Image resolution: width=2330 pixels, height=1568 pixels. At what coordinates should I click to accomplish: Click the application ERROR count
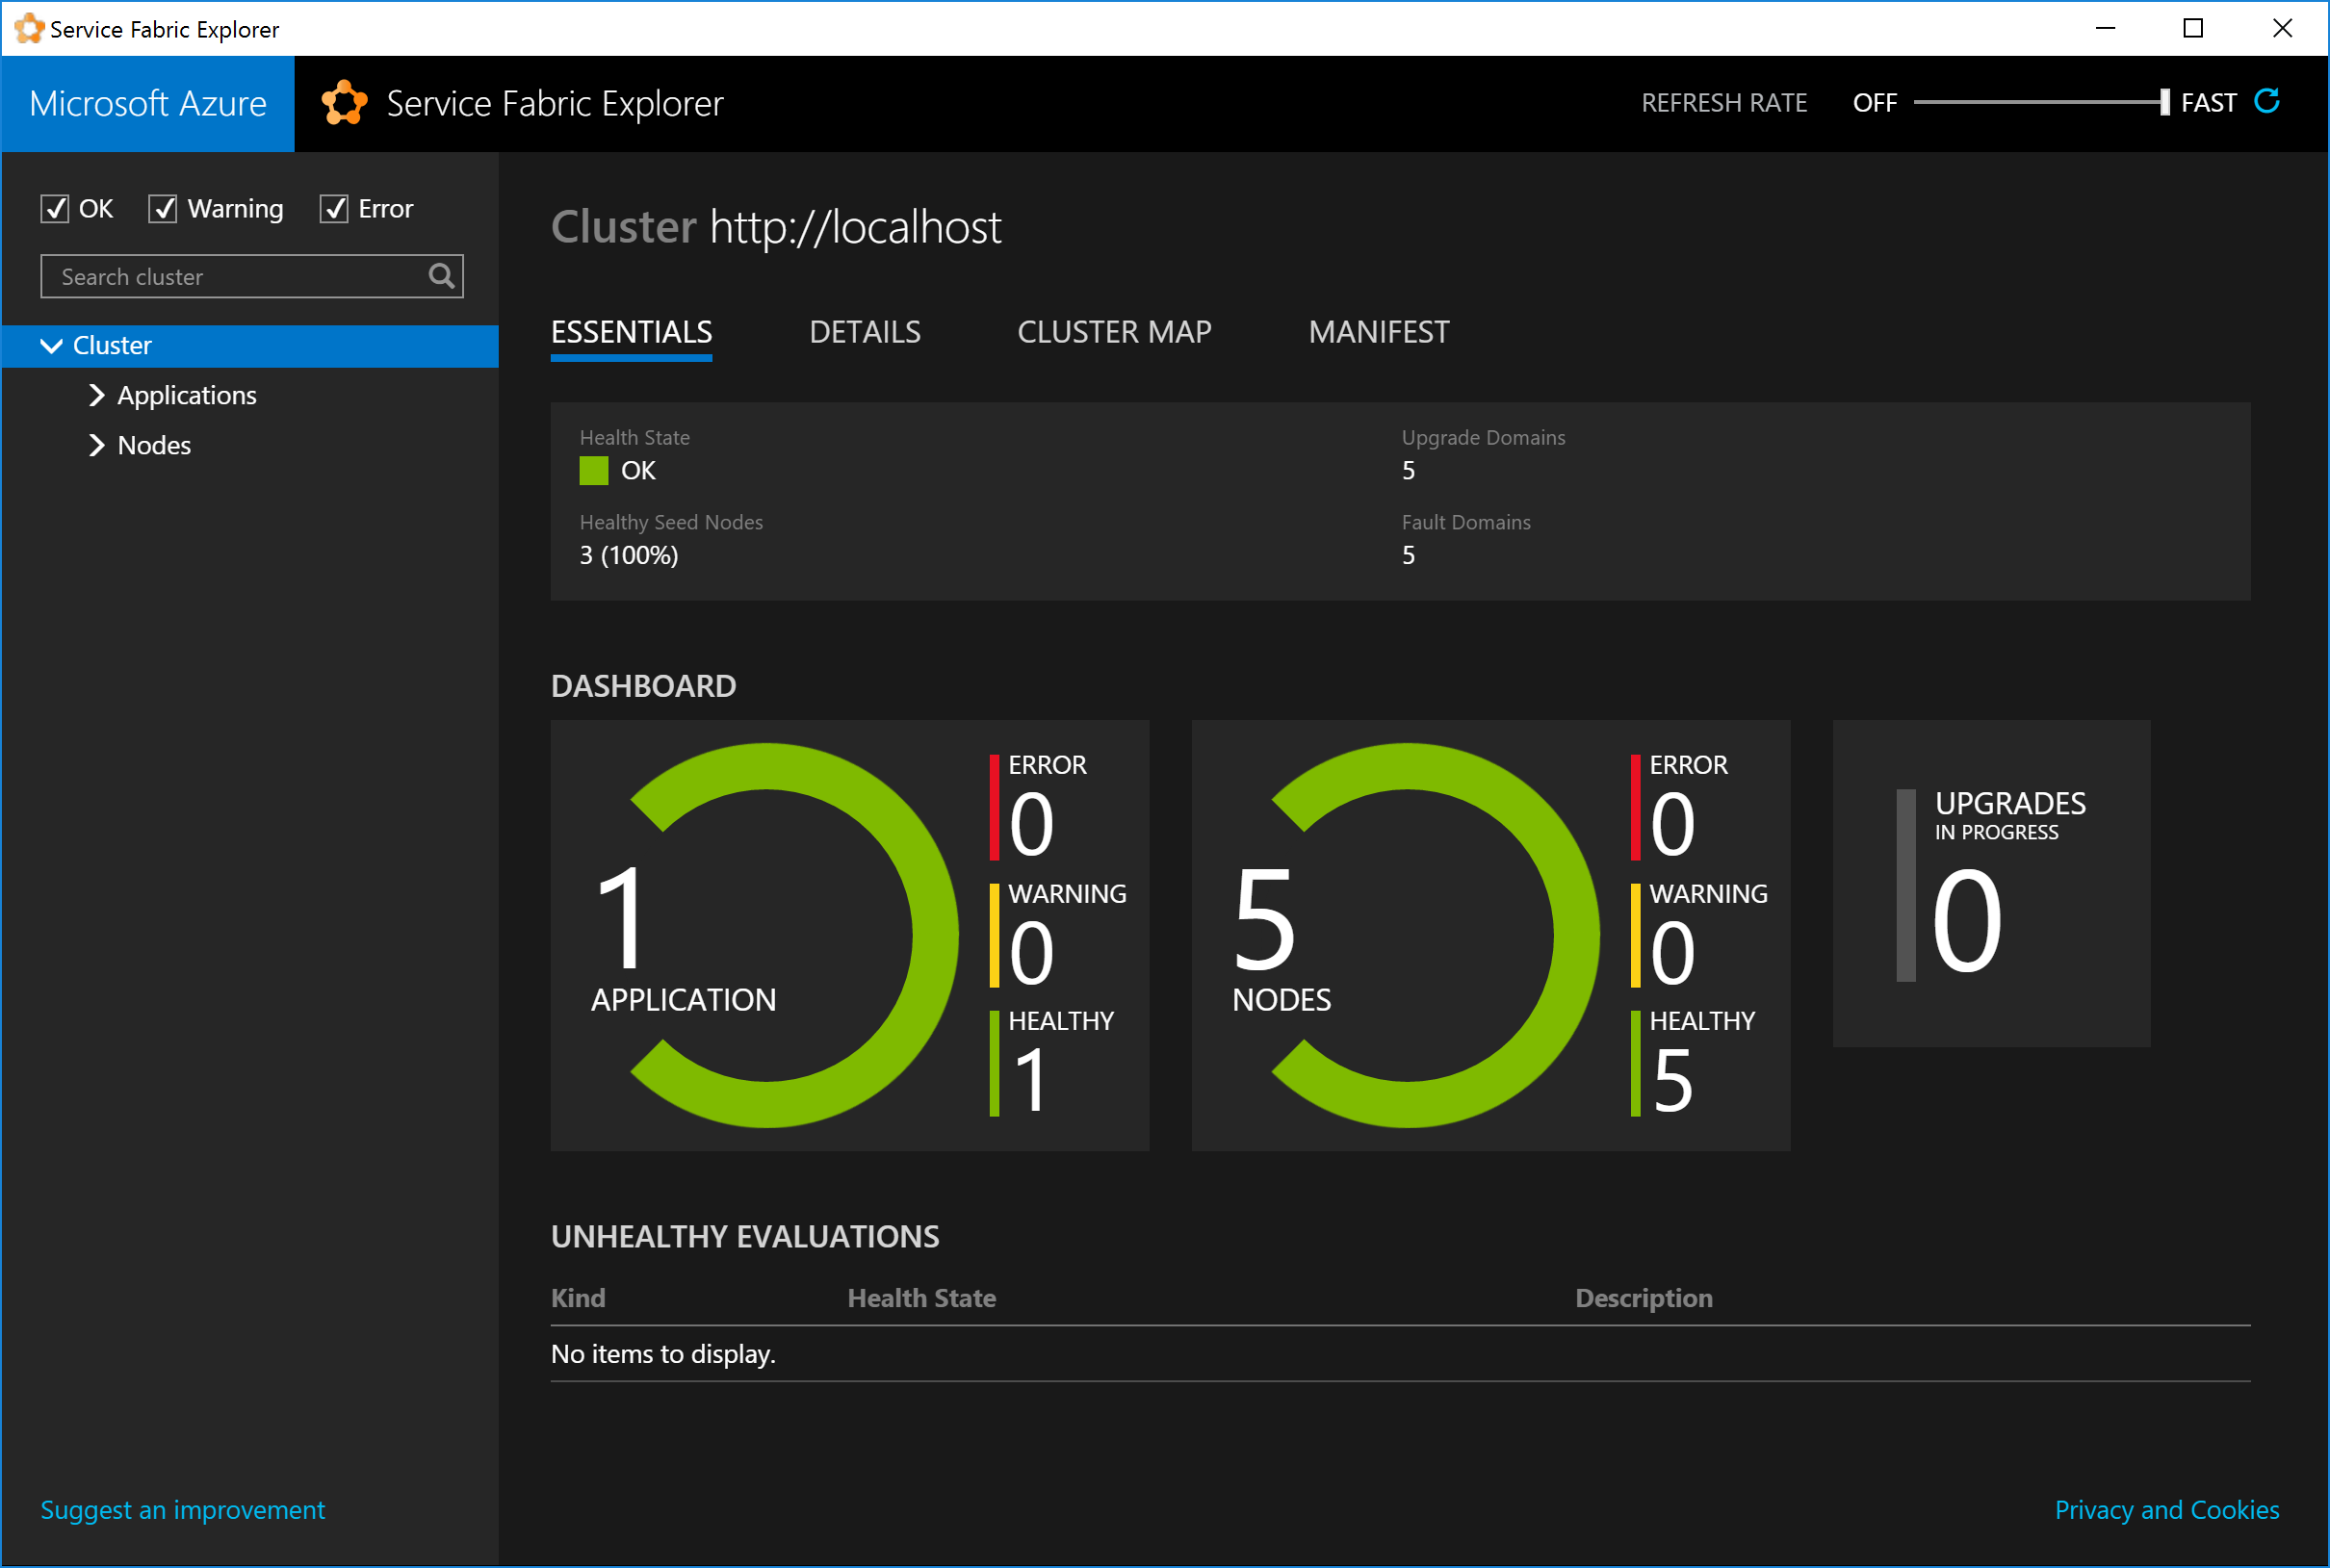pos(1031,824)
